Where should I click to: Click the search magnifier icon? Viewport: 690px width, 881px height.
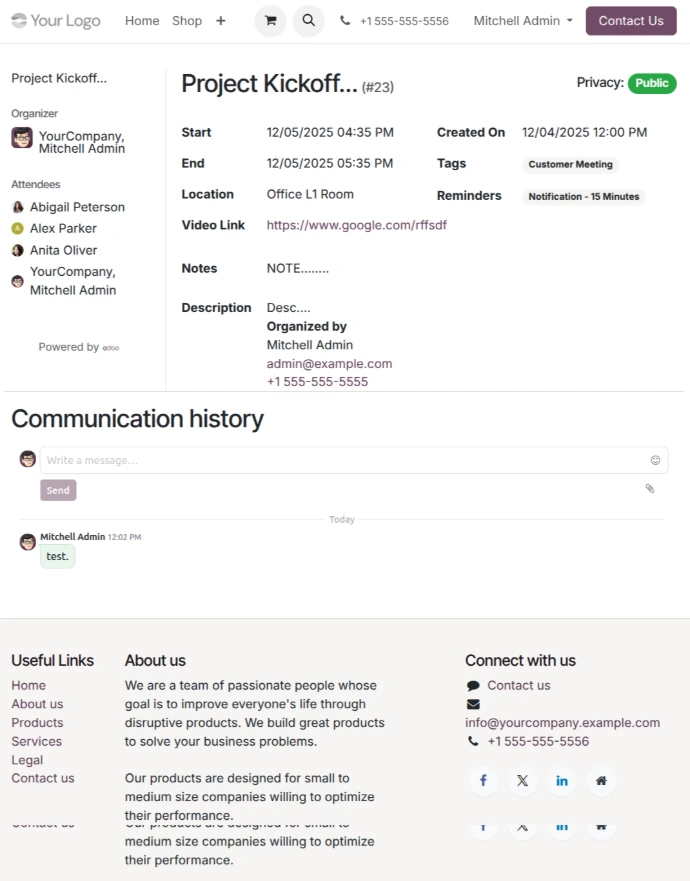coord(308,21)
